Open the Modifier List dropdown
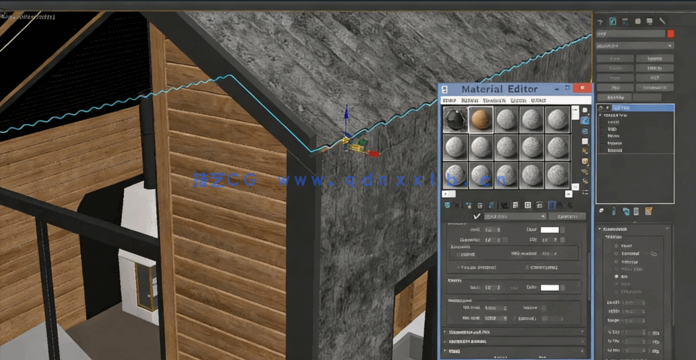Image resolution: width=696 pixels, height=360 pixels. click(635, 45)
